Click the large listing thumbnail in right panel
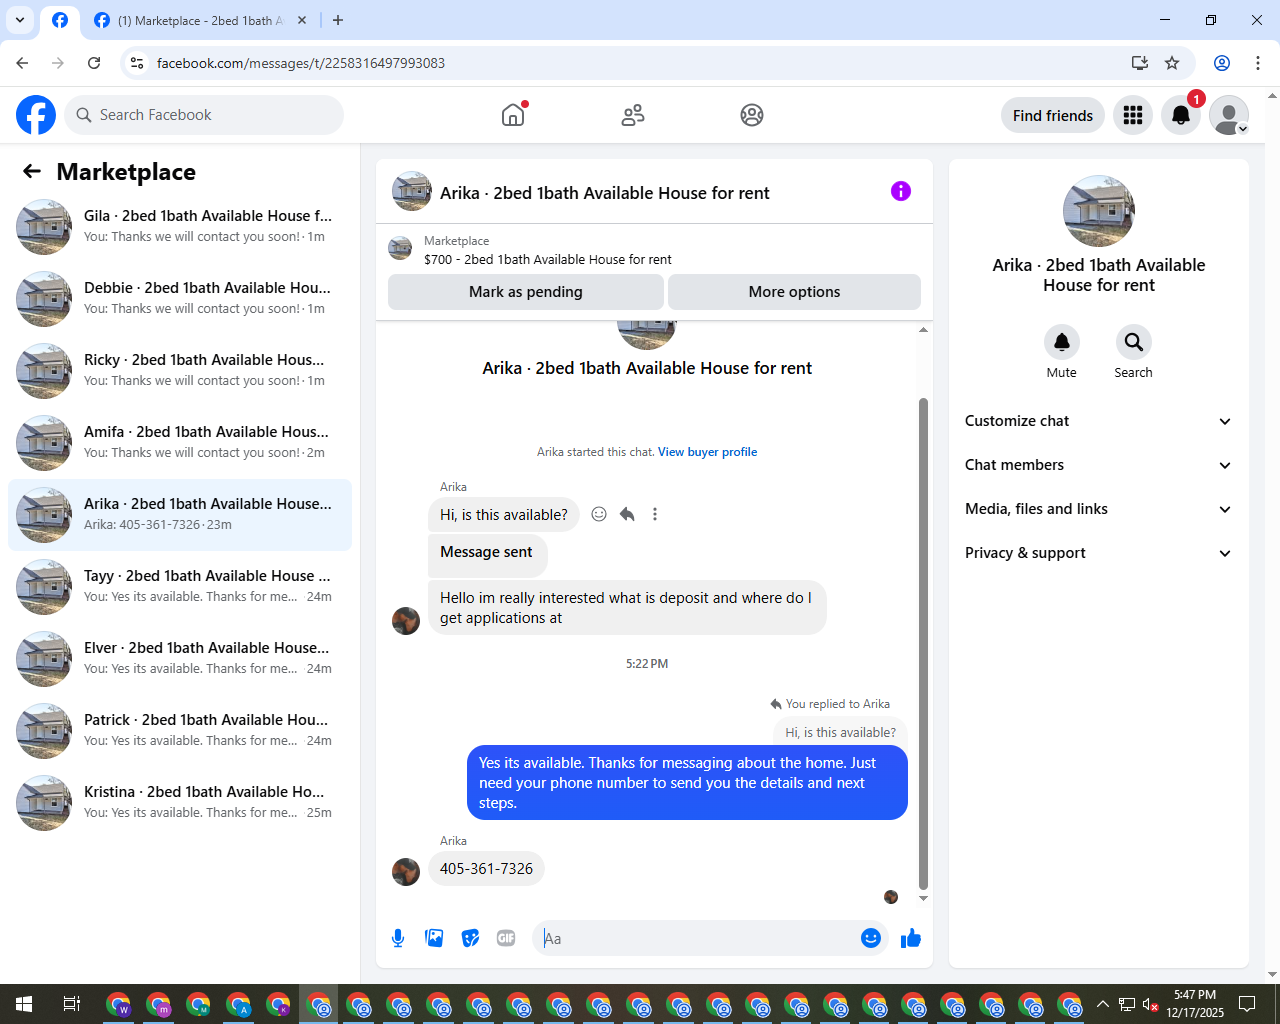The image size is (1280, 1024). tap(1099, 211)
